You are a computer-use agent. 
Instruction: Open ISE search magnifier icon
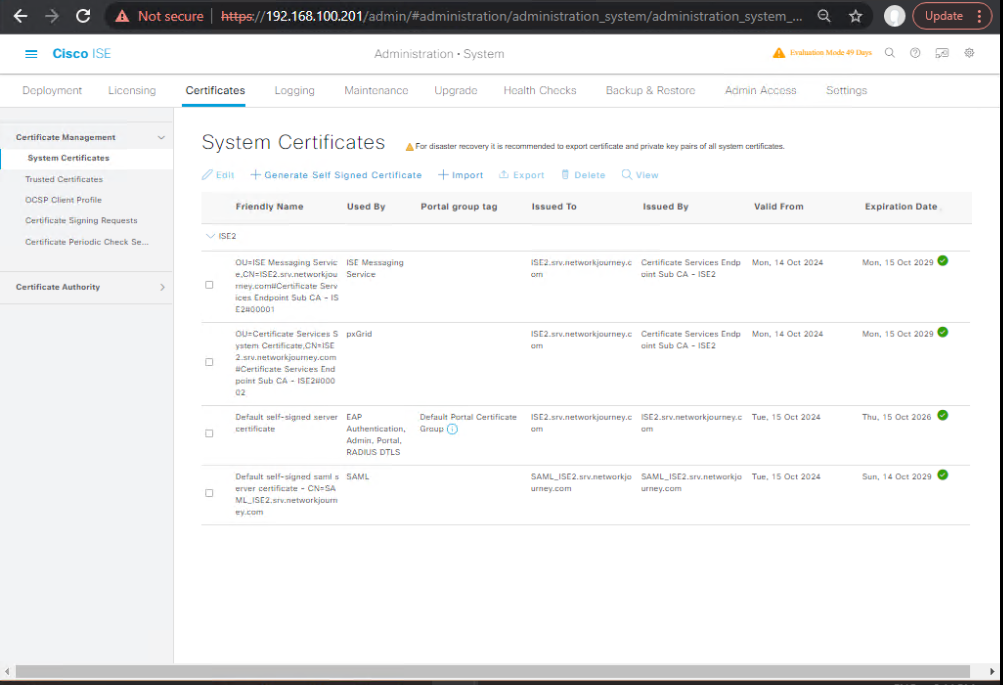890,53
